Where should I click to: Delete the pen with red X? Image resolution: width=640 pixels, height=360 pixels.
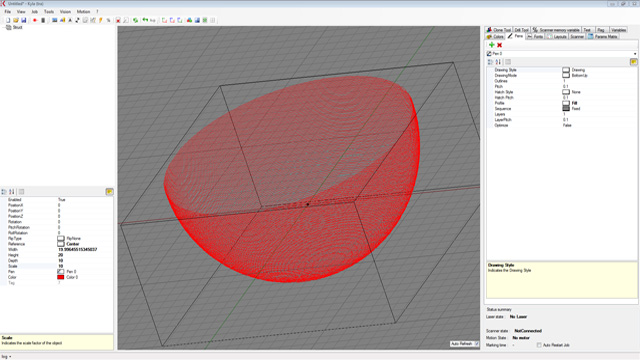point(500,45)
